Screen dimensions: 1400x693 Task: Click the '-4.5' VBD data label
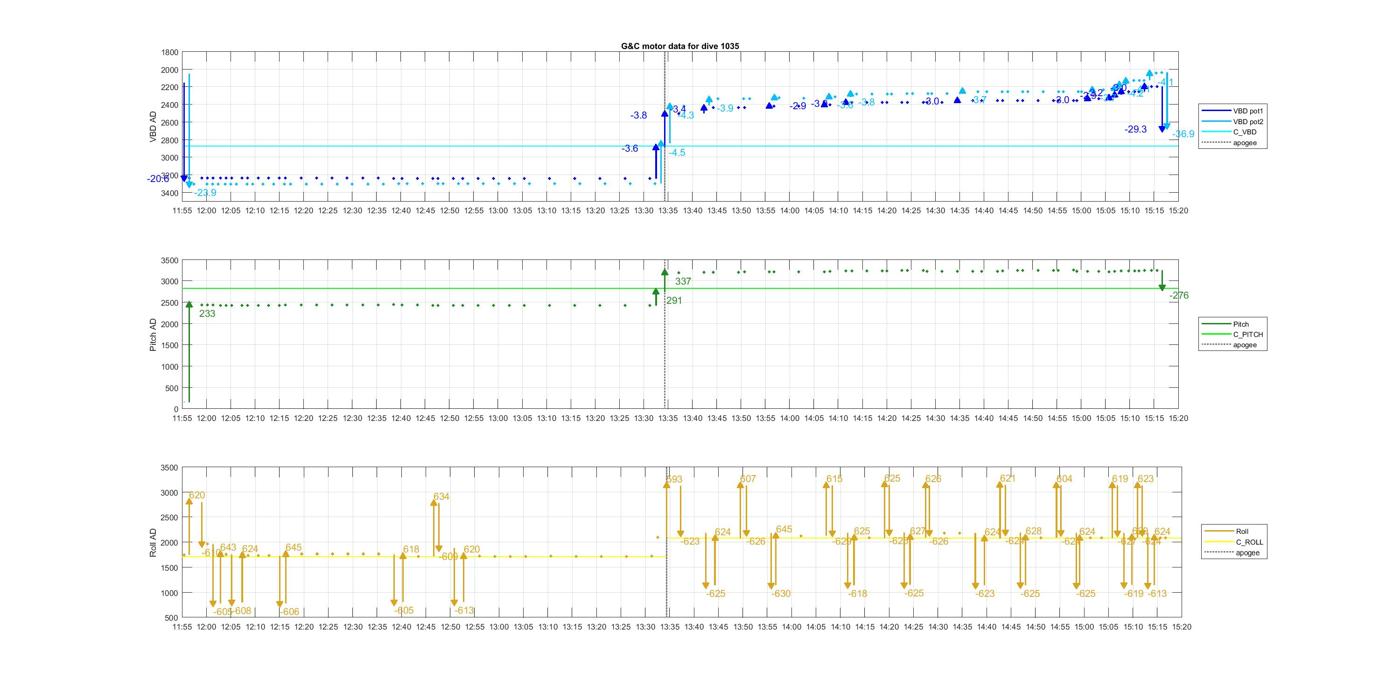click(677, 153)
